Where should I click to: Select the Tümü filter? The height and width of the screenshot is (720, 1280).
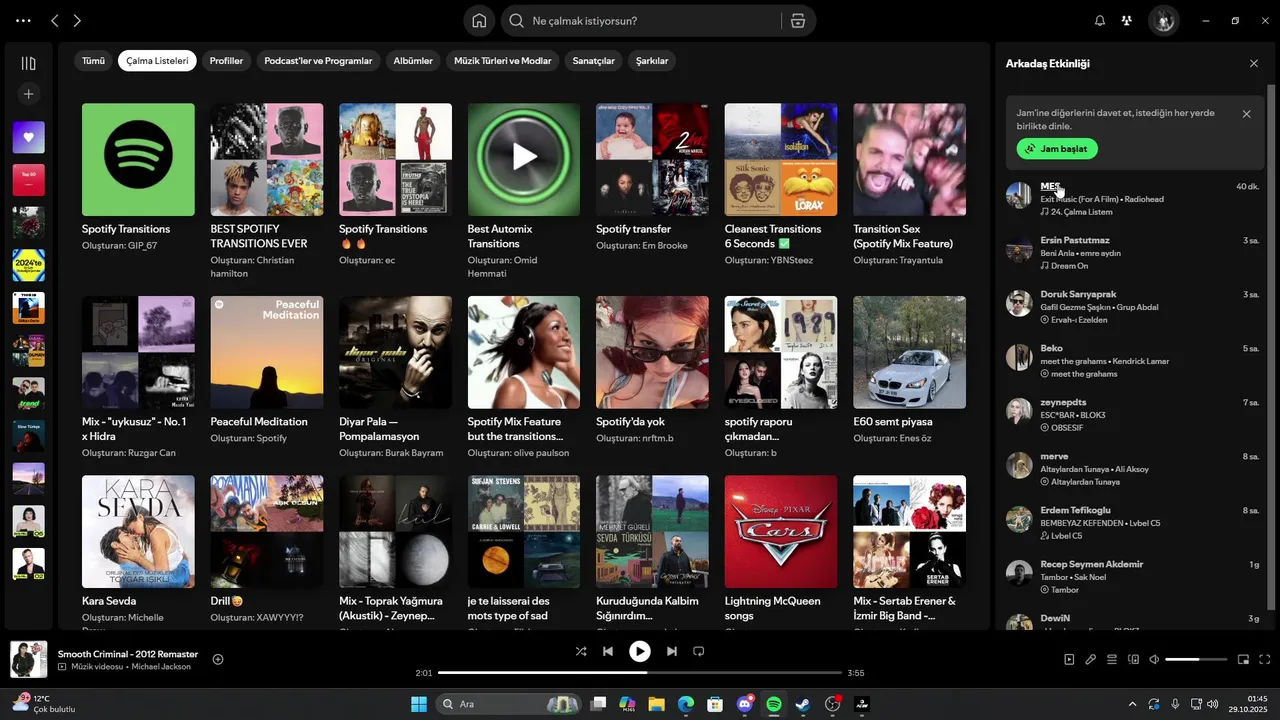(93, 61)
